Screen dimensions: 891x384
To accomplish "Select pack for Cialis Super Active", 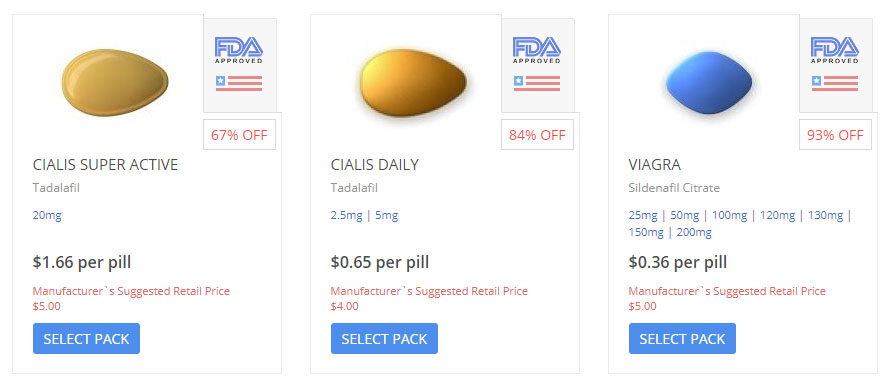I will 86,339.
